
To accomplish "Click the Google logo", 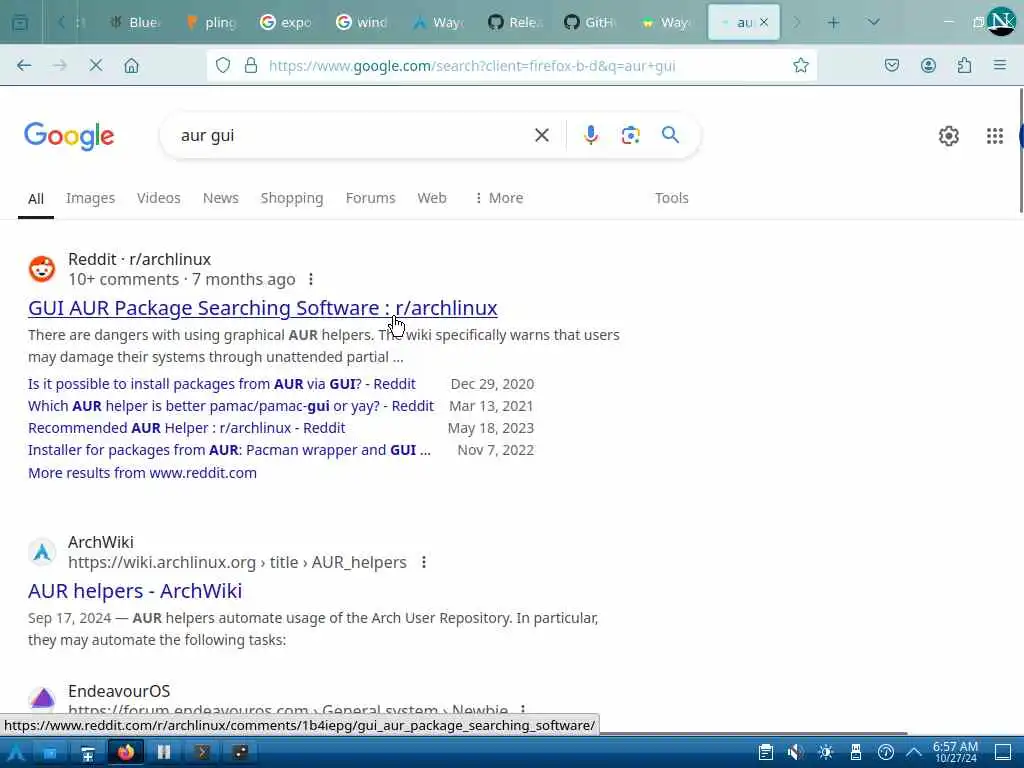I will (69, 136).
